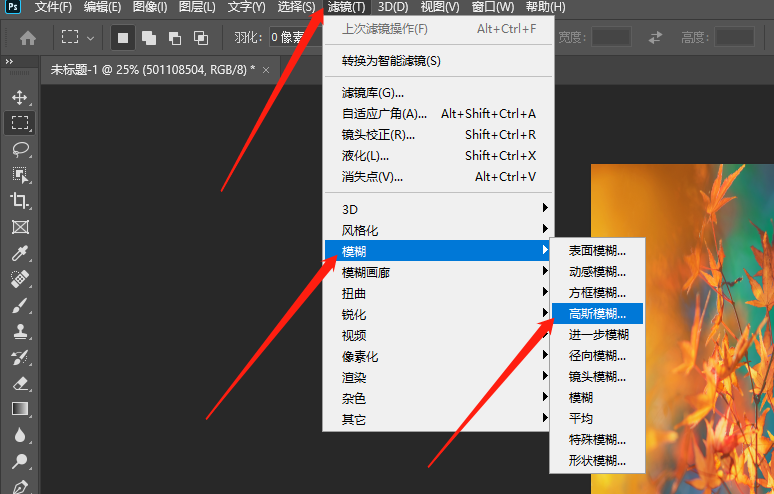Select the Dodge tool
Image resolution: width=774 pixels, height=494 pixels.
(x=20, y=461)
